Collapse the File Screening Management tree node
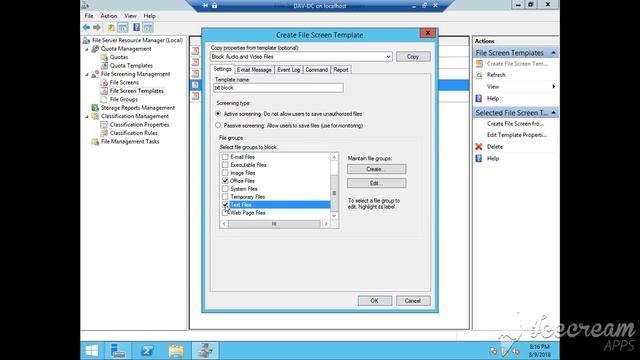640x360 pixels. (x=87, y=74)
